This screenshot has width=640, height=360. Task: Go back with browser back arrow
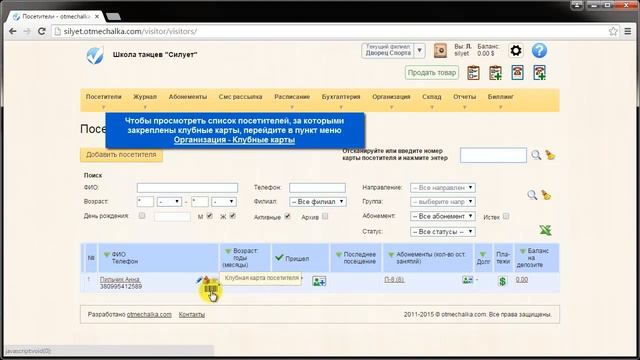click(13, 31)
